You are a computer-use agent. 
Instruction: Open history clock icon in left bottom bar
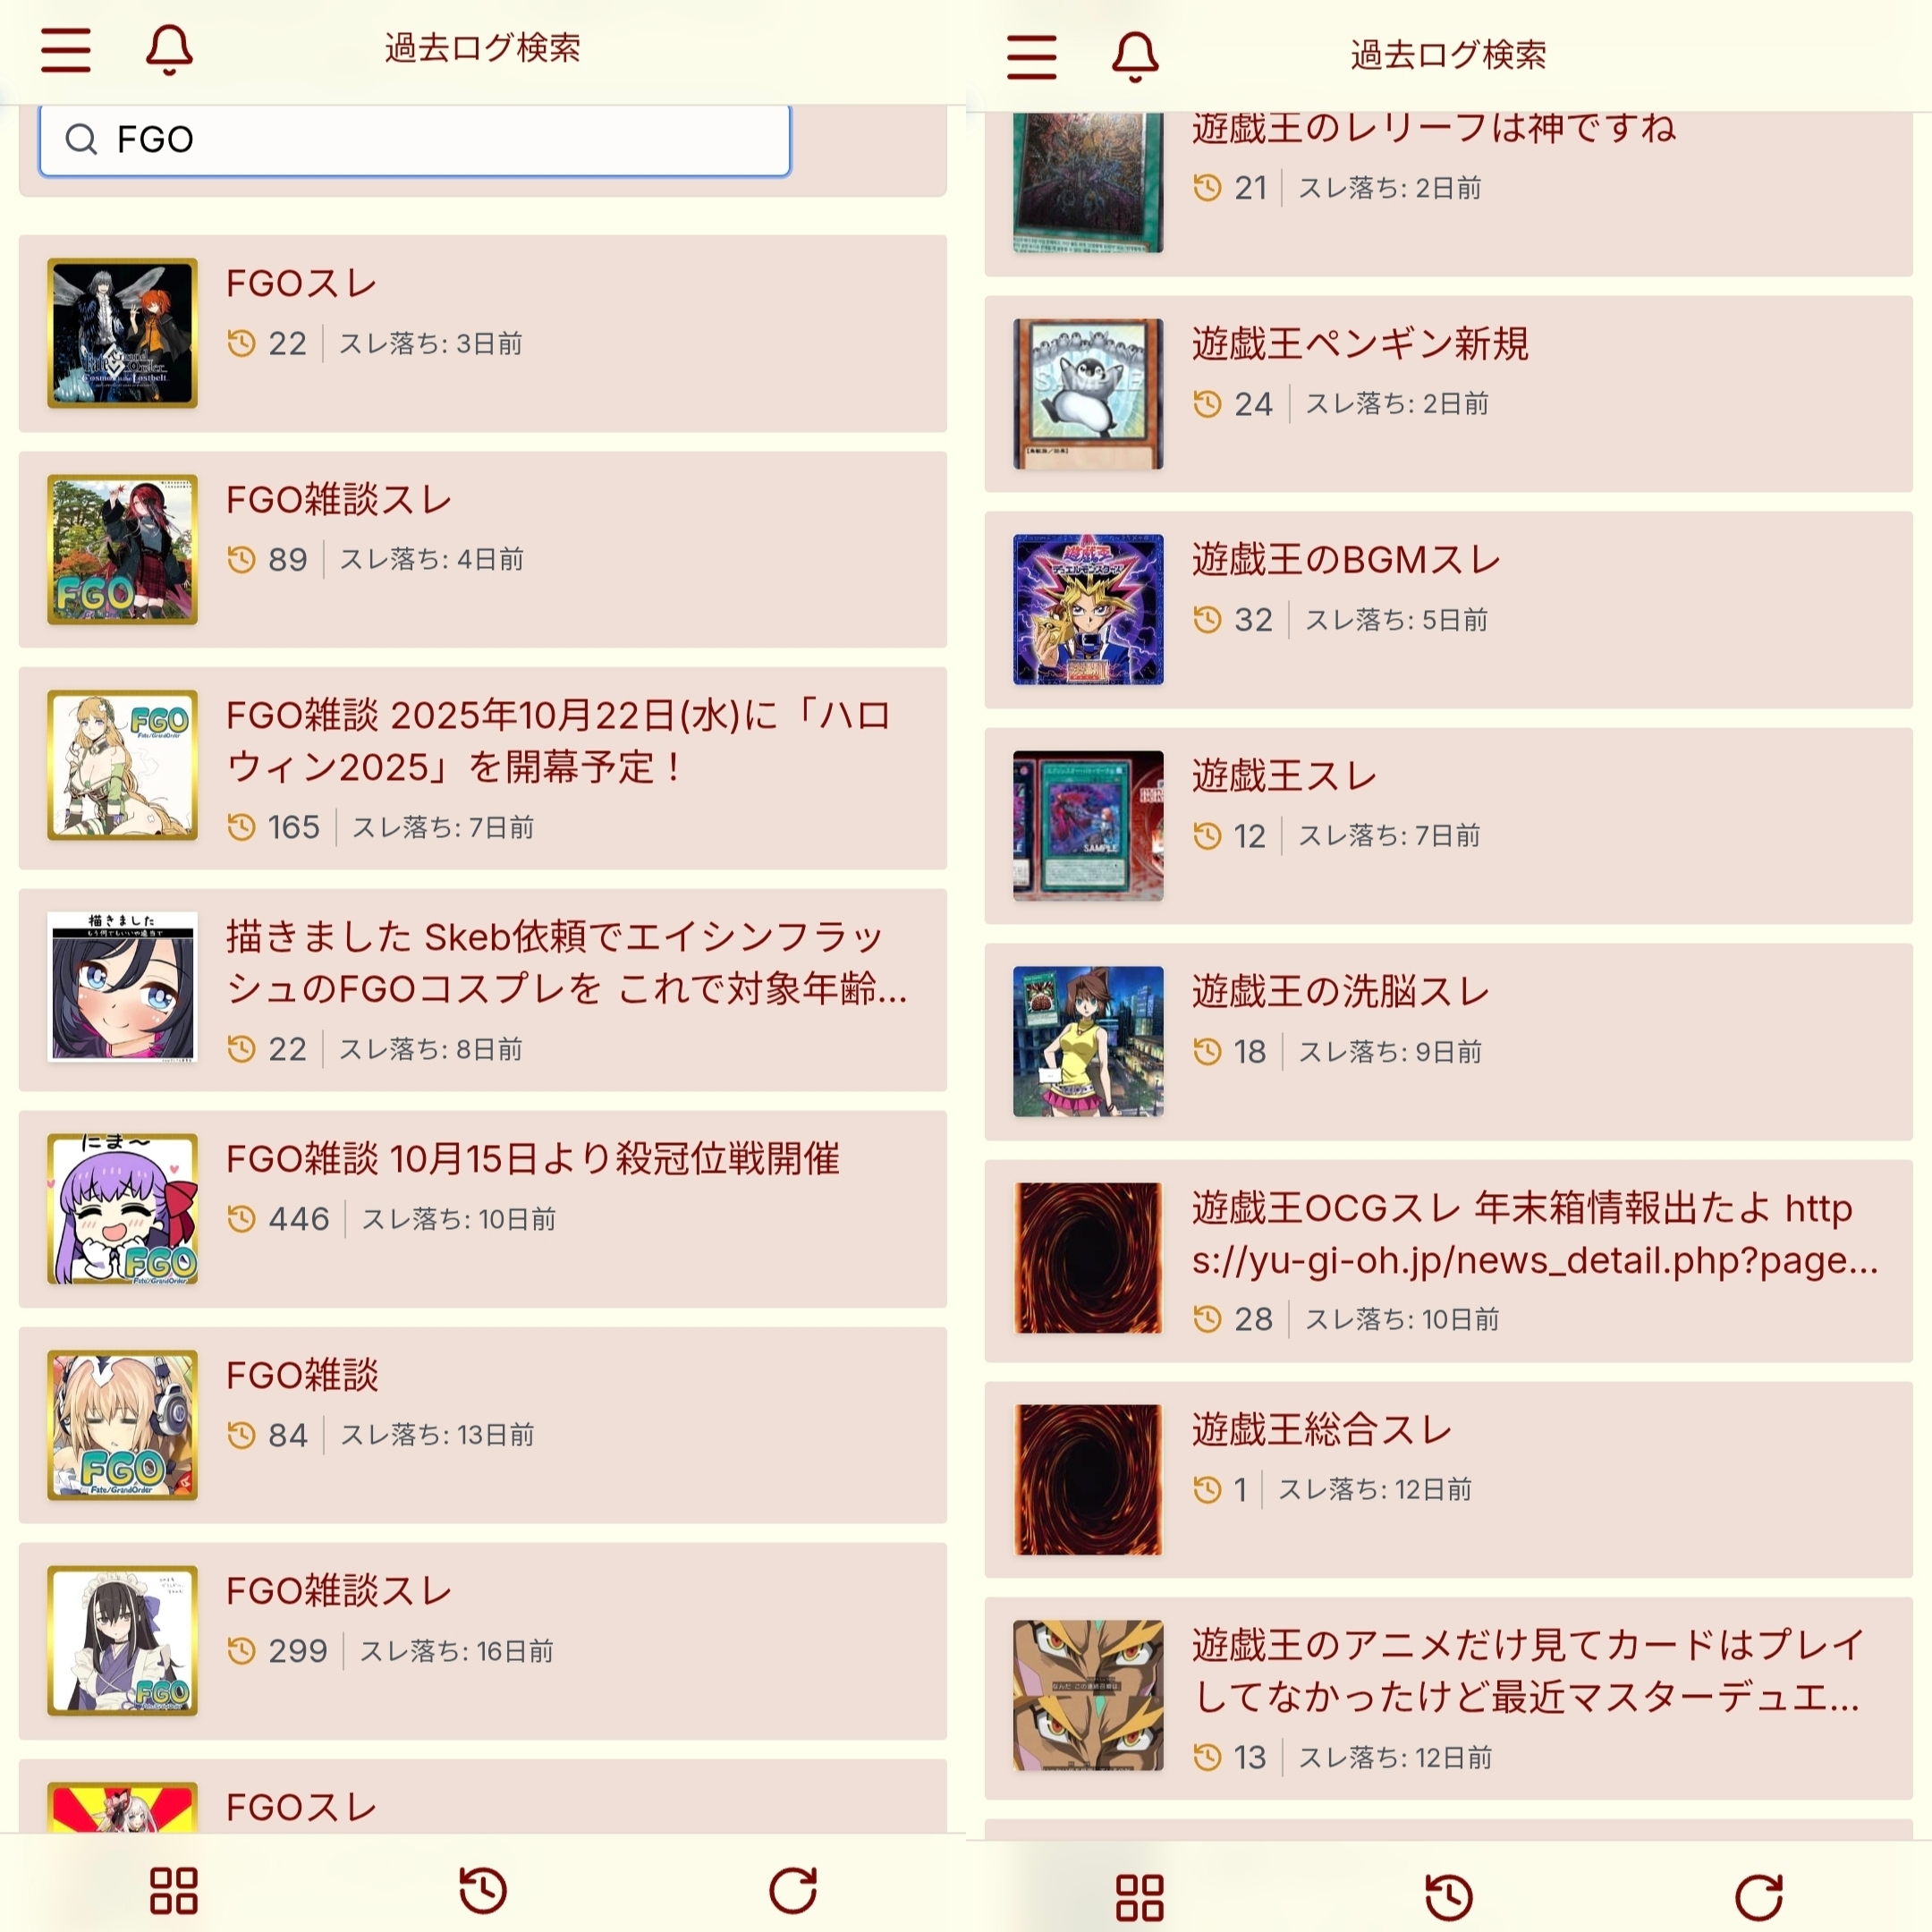[483, 1890]
